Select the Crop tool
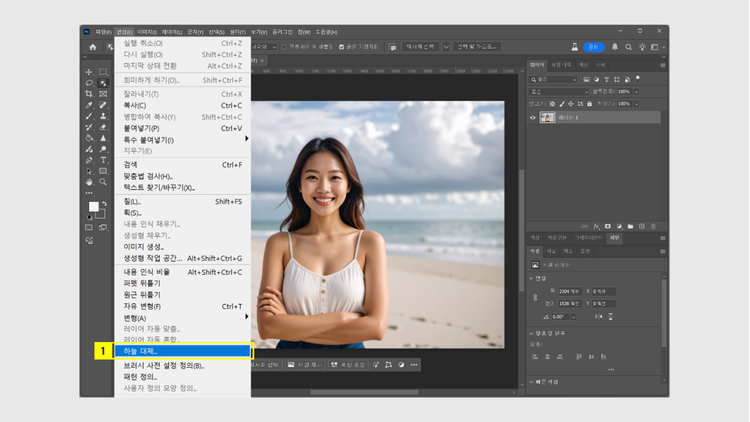The width and height of the screenshot is (750, 422). coord(90,94)
